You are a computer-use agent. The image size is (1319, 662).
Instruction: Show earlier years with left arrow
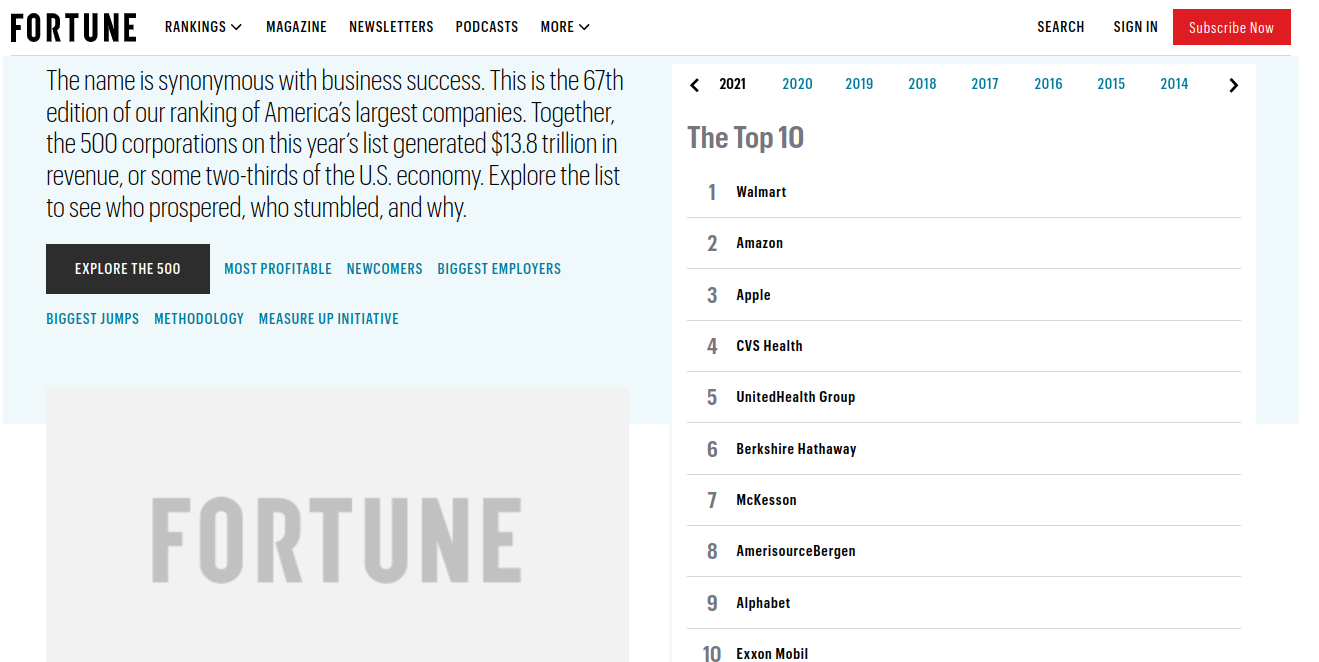[695, 85]
